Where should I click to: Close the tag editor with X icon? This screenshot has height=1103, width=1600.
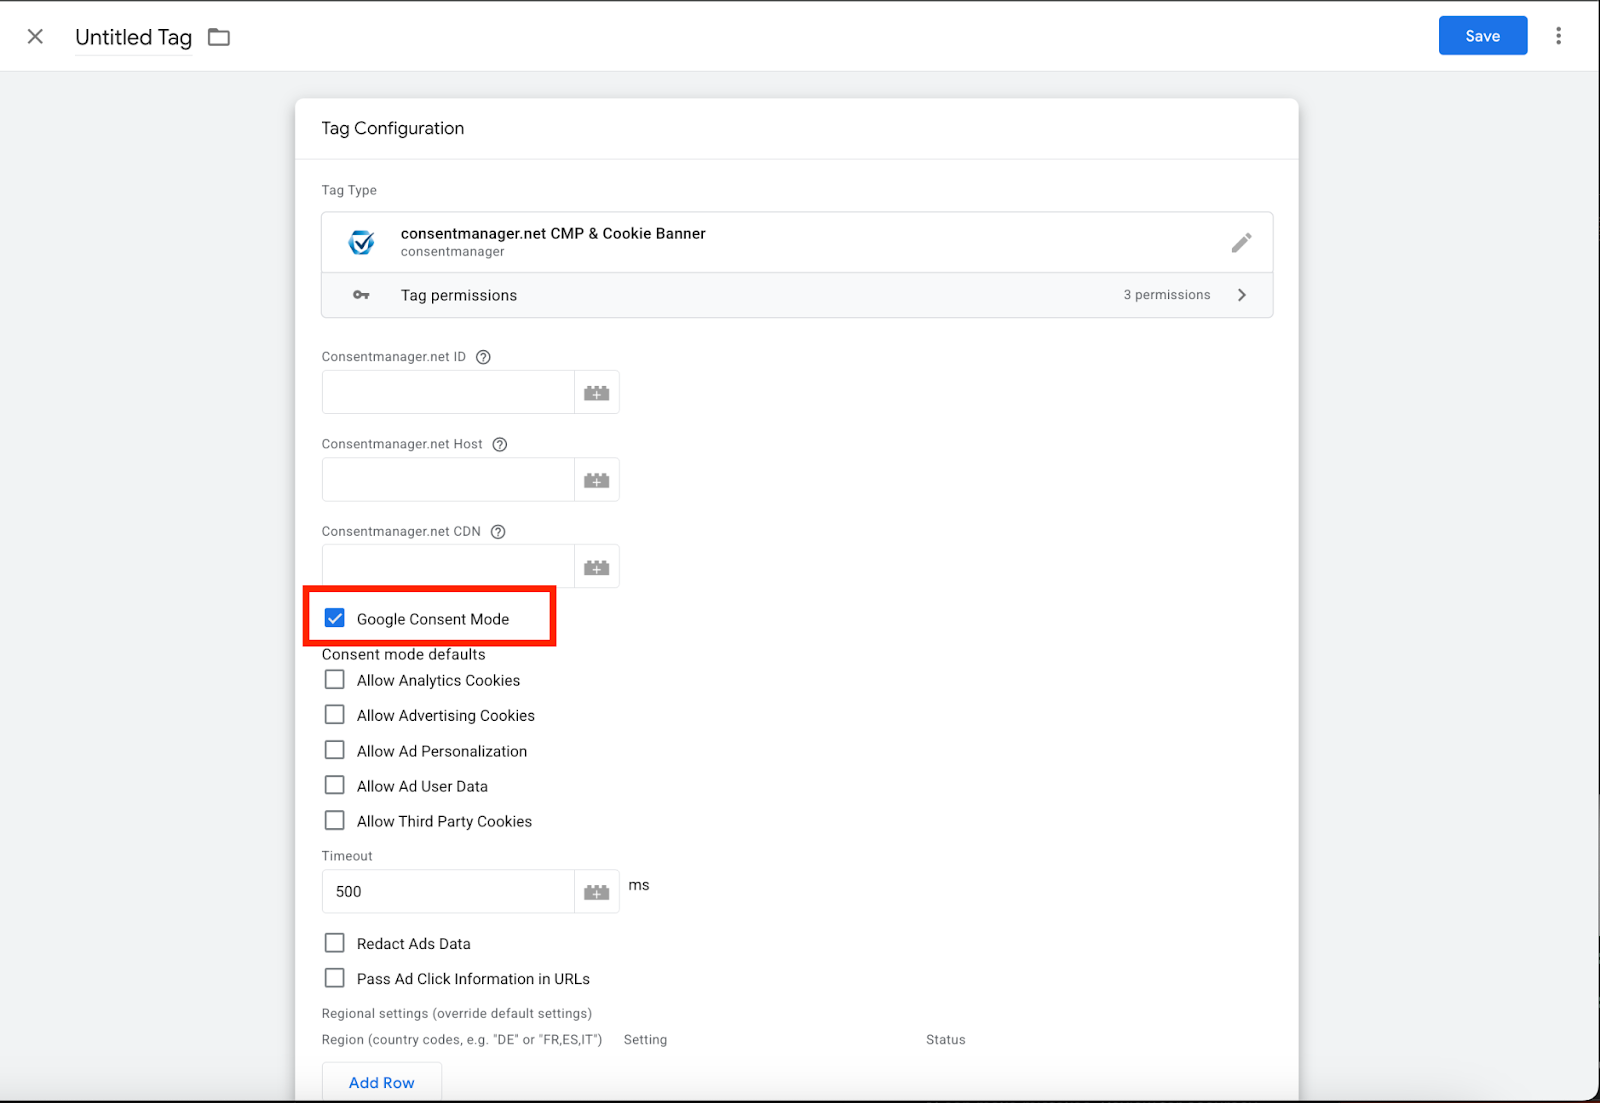point(35,37)
